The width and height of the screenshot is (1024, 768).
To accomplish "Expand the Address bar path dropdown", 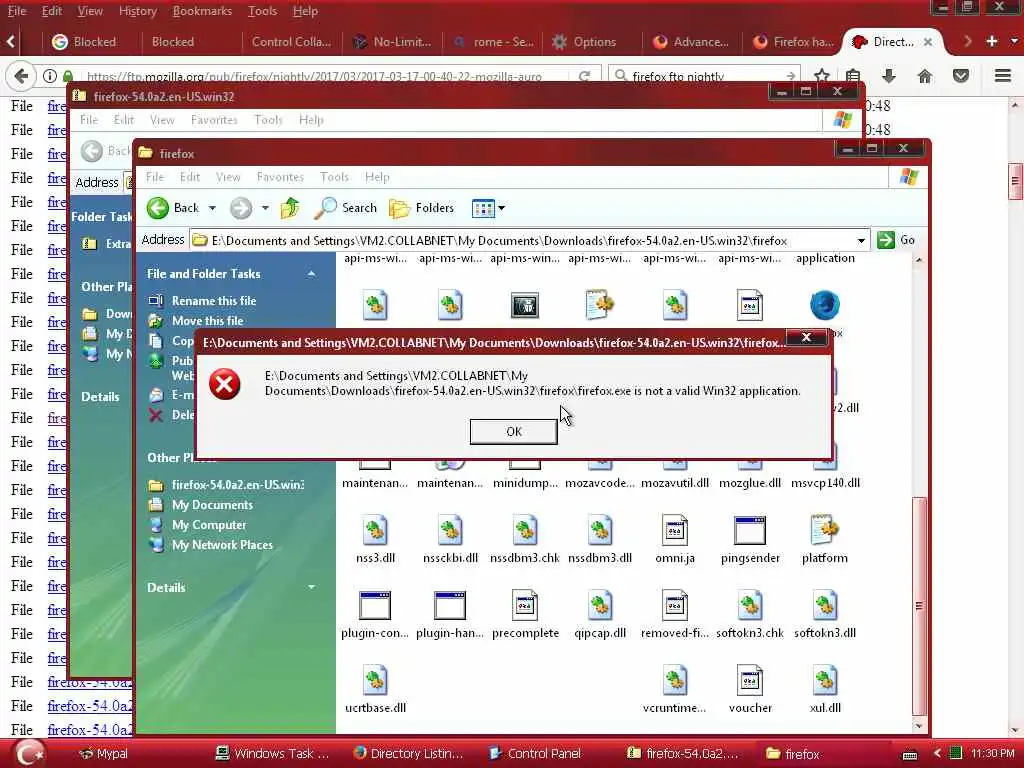I will coord(861,241).
